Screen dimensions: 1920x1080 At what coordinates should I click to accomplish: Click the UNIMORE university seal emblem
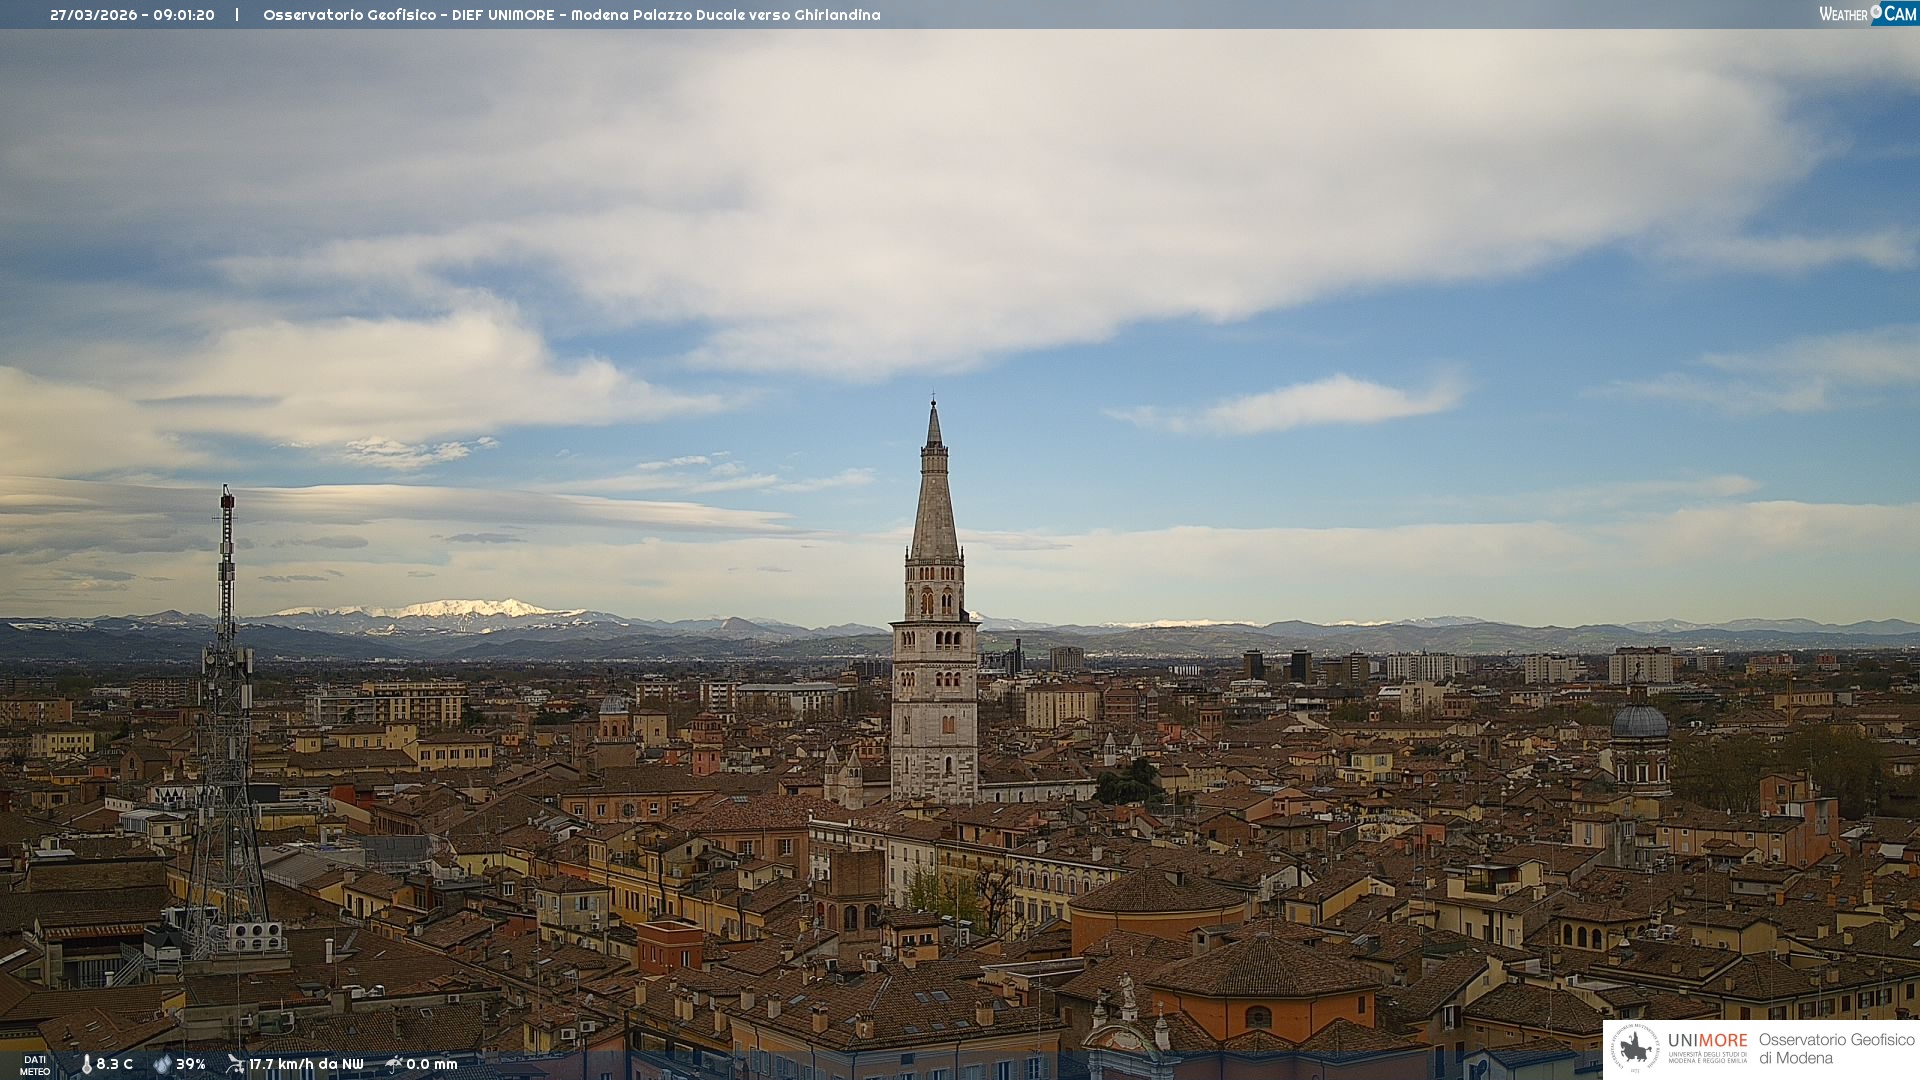pos(1635,1048)
